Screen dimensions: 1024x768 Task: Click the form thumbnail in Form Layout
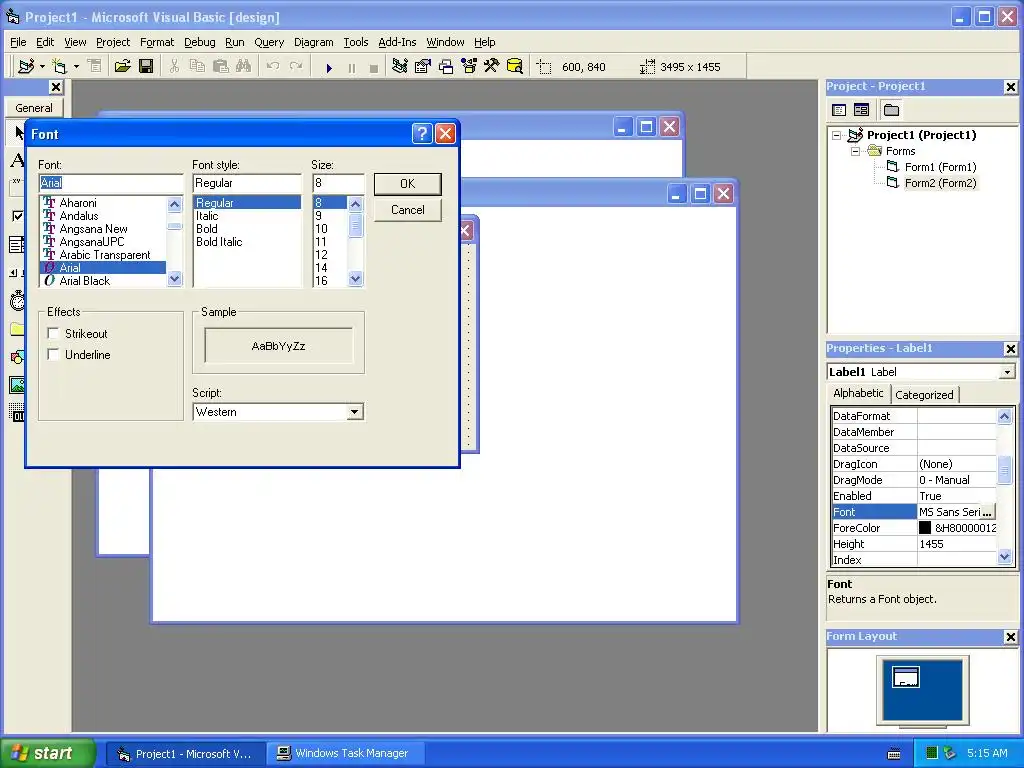[x=906, y=677]
